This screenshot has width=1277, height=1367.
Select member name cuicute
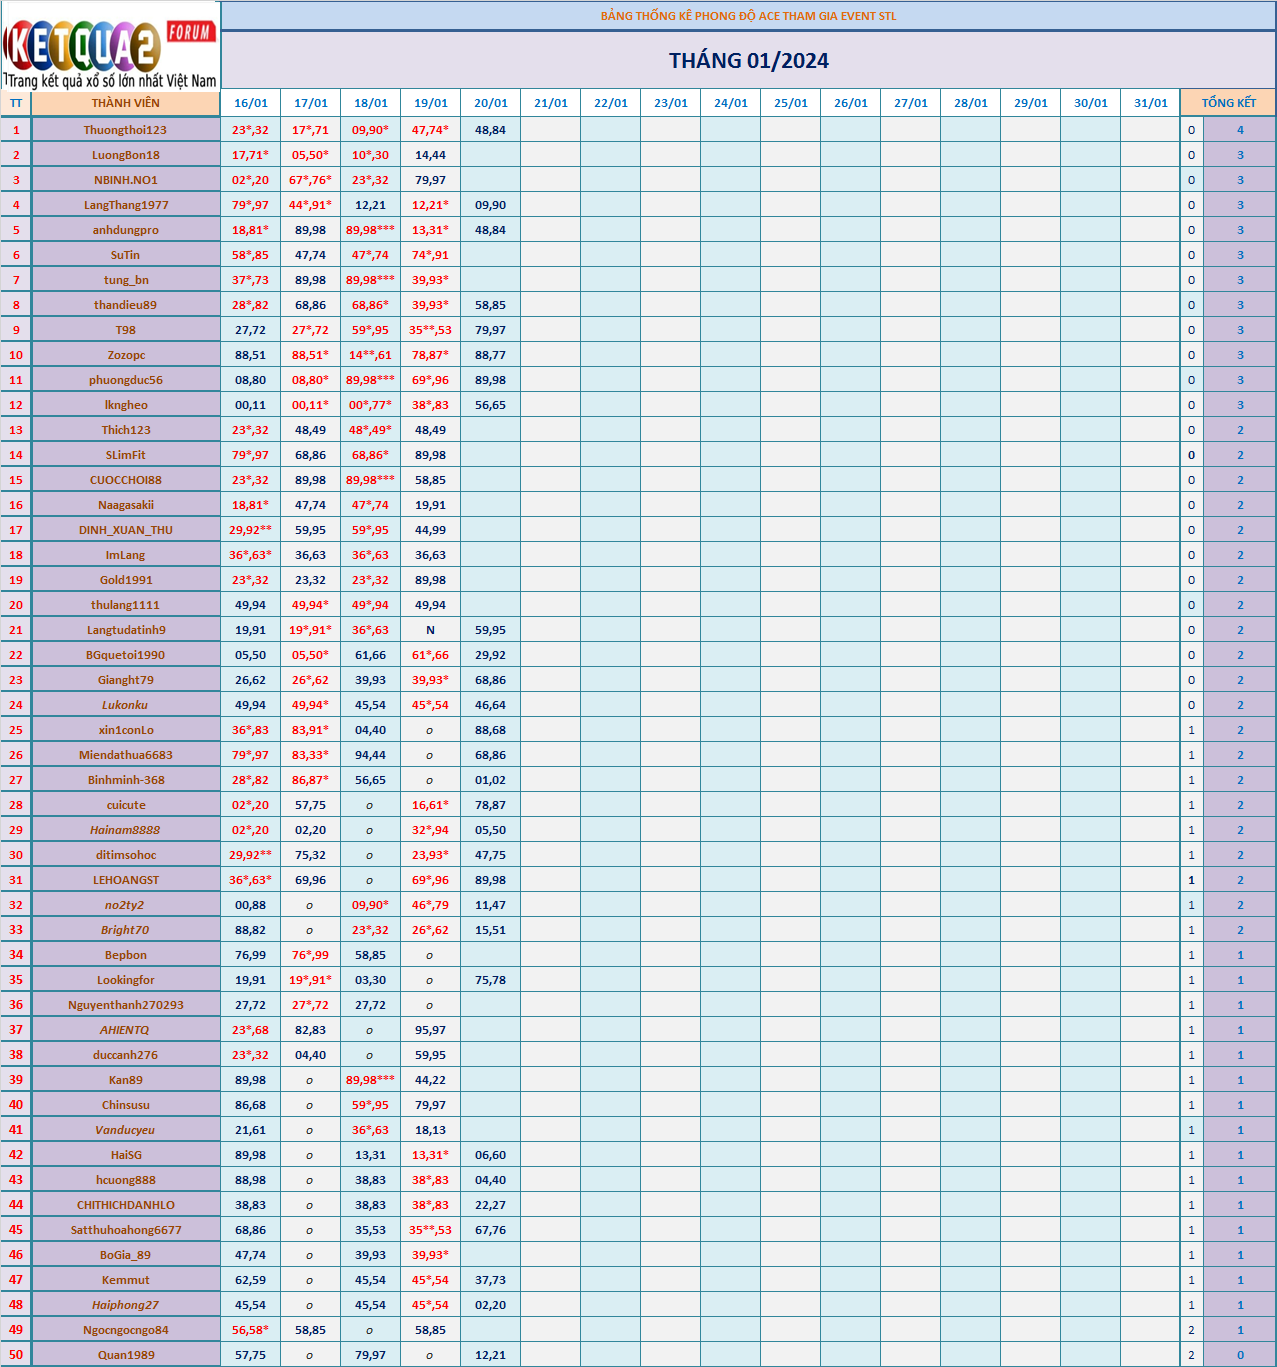[126, 805]
